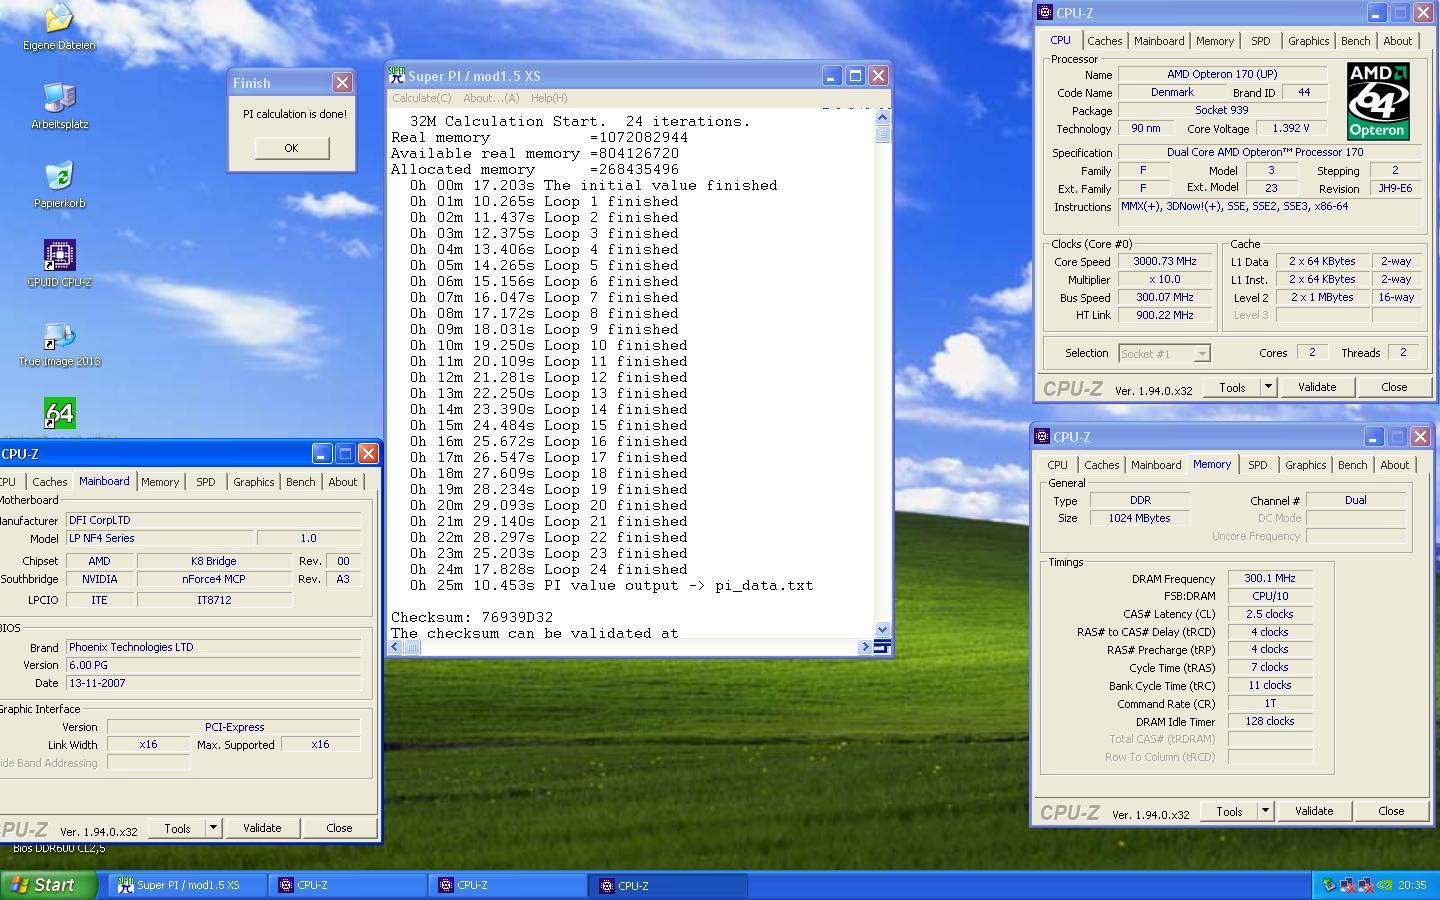Open the Calculate(C) menu in Super PI

tap(421, 98)
